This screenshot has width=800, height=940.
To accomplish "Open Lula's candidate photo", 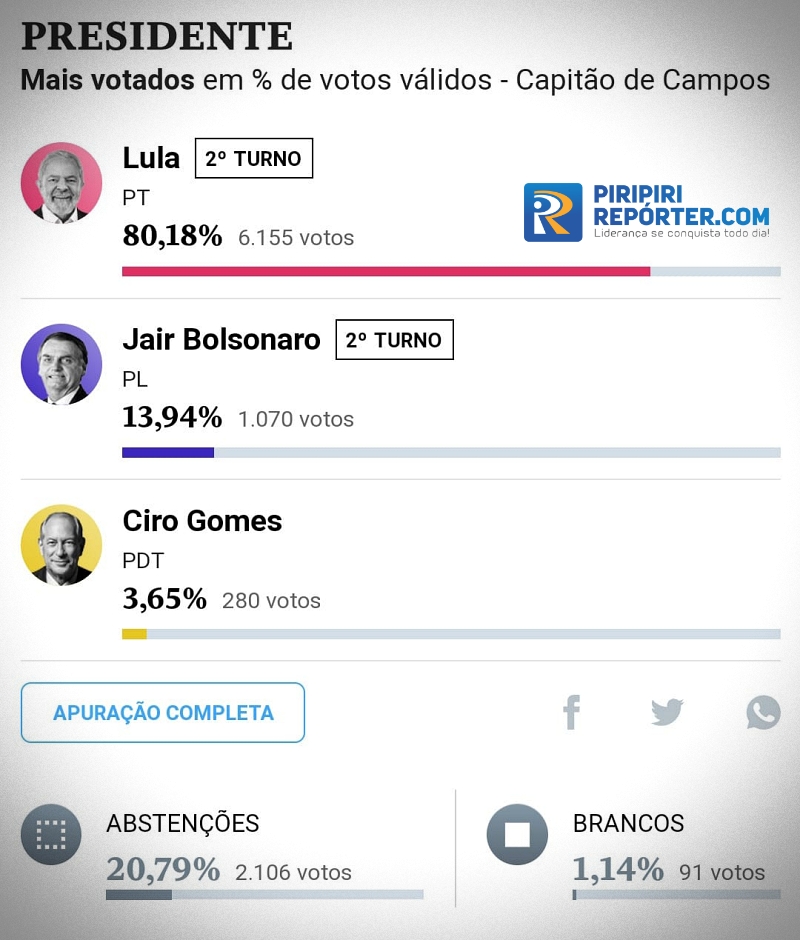I will tap(61, 183).
